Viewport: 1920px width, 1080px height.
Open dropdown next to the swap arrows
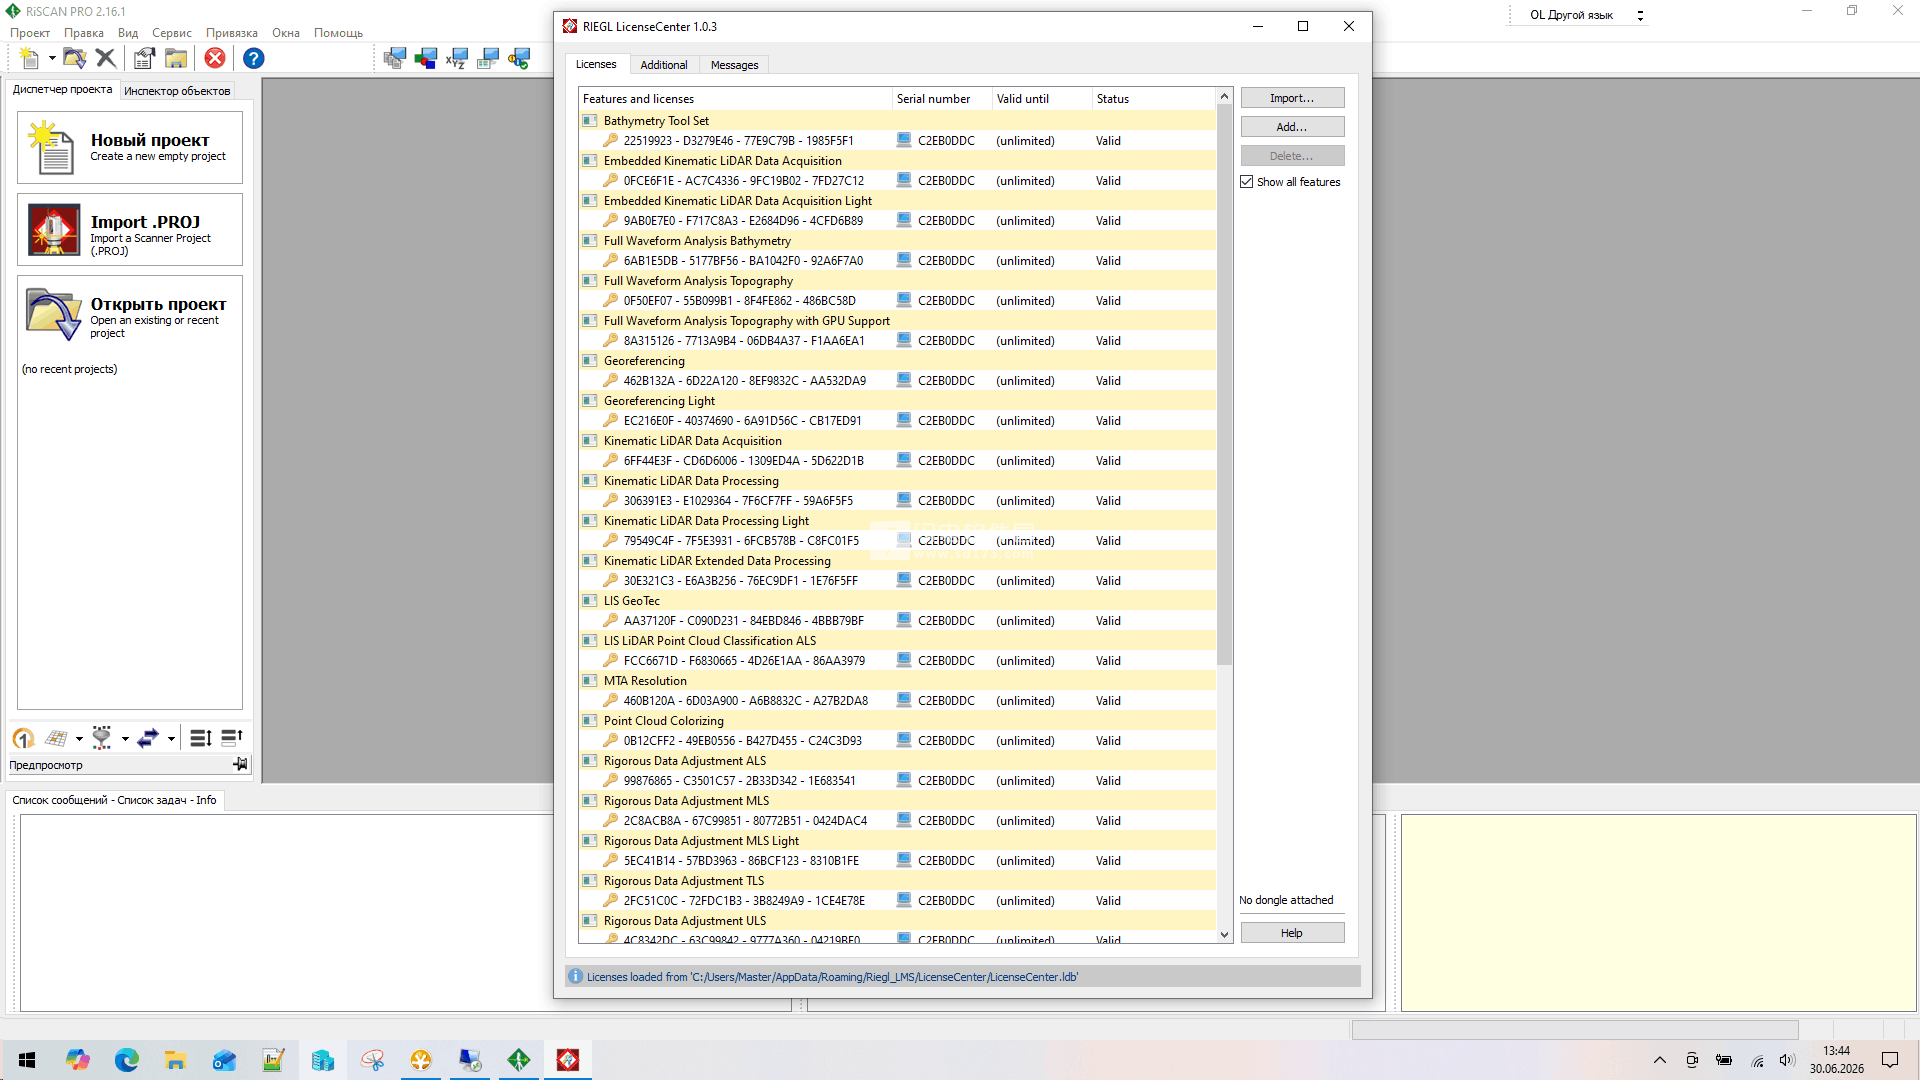[x=171, y=739]
